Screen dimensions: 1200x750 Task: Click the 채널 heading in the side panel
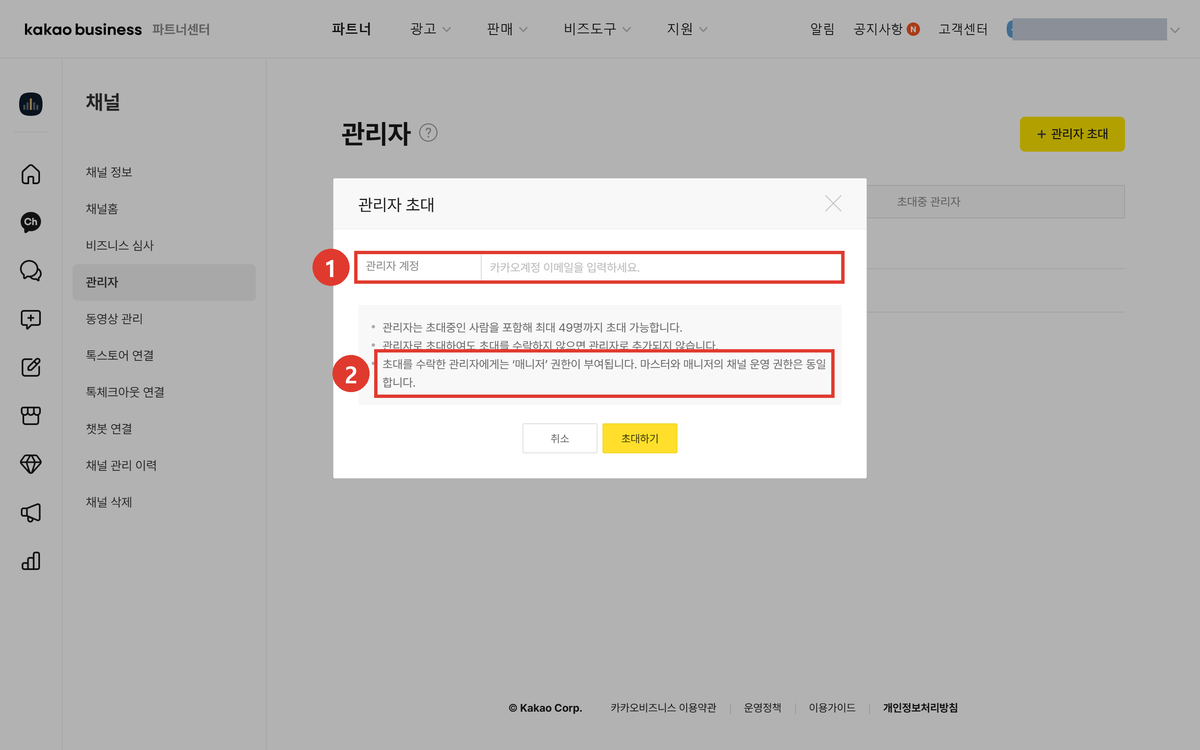pos(103,102)
